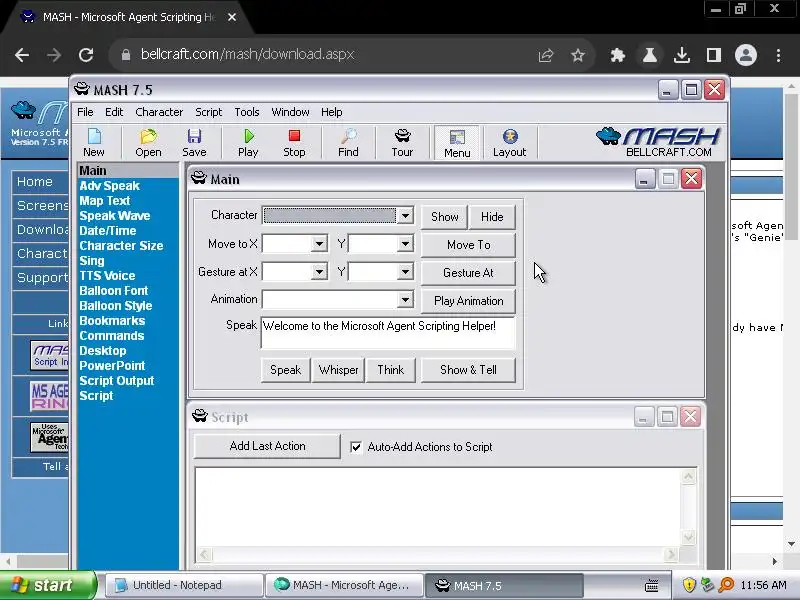Viewport: 800px width, 600px height.
Task: Open the Help menu
Action: [332, 112]
